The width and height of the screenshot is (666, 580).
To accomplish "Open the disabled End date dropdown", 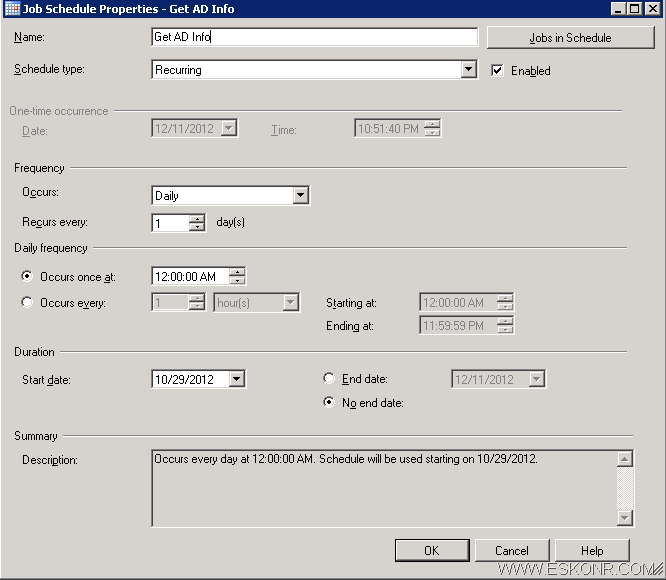I will (x=536, y=379).
